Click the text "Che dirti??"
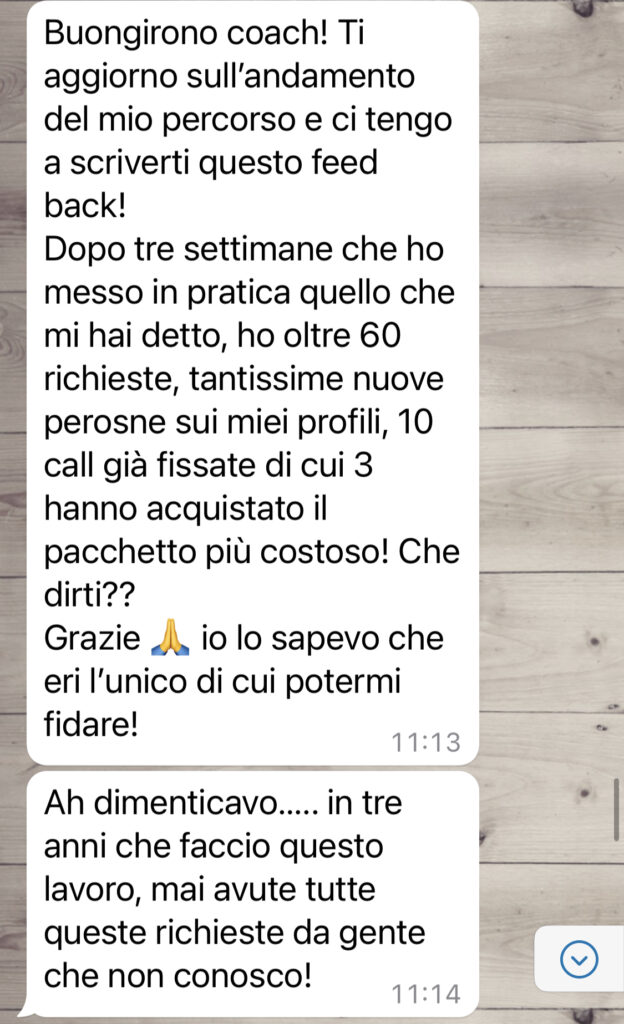This screenshot has width=624, height=1024. [x=252, y=573]
